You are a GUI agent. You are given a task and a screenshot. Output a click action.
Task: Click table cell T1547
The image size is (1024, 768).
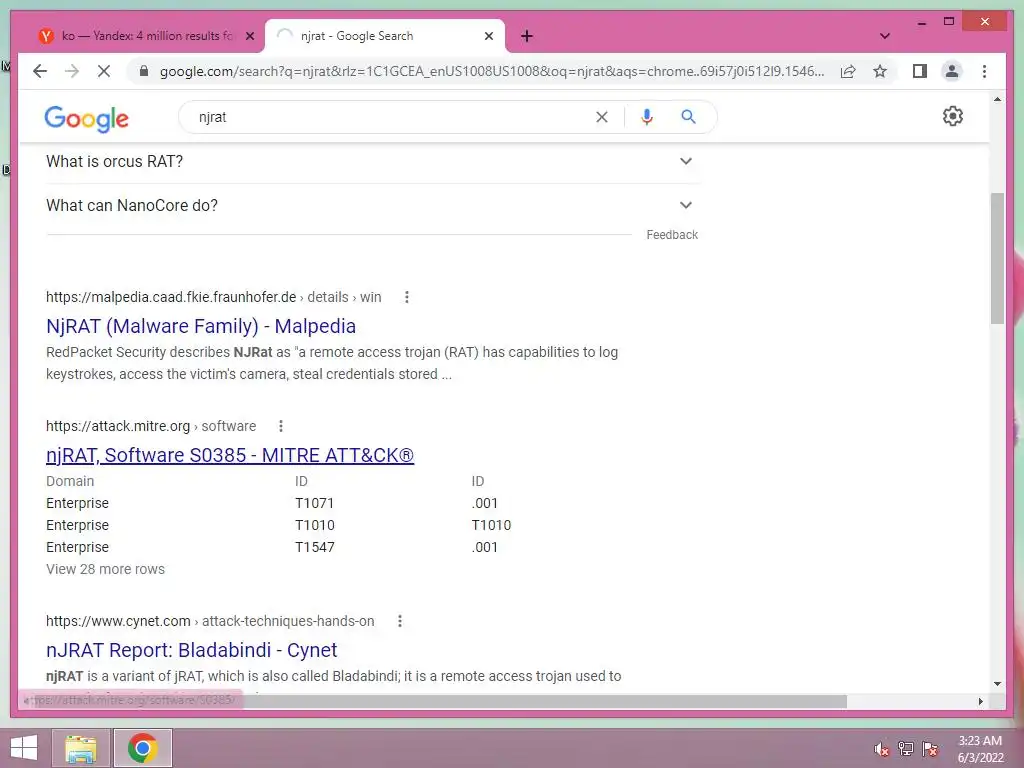click(x=315, y=547)
